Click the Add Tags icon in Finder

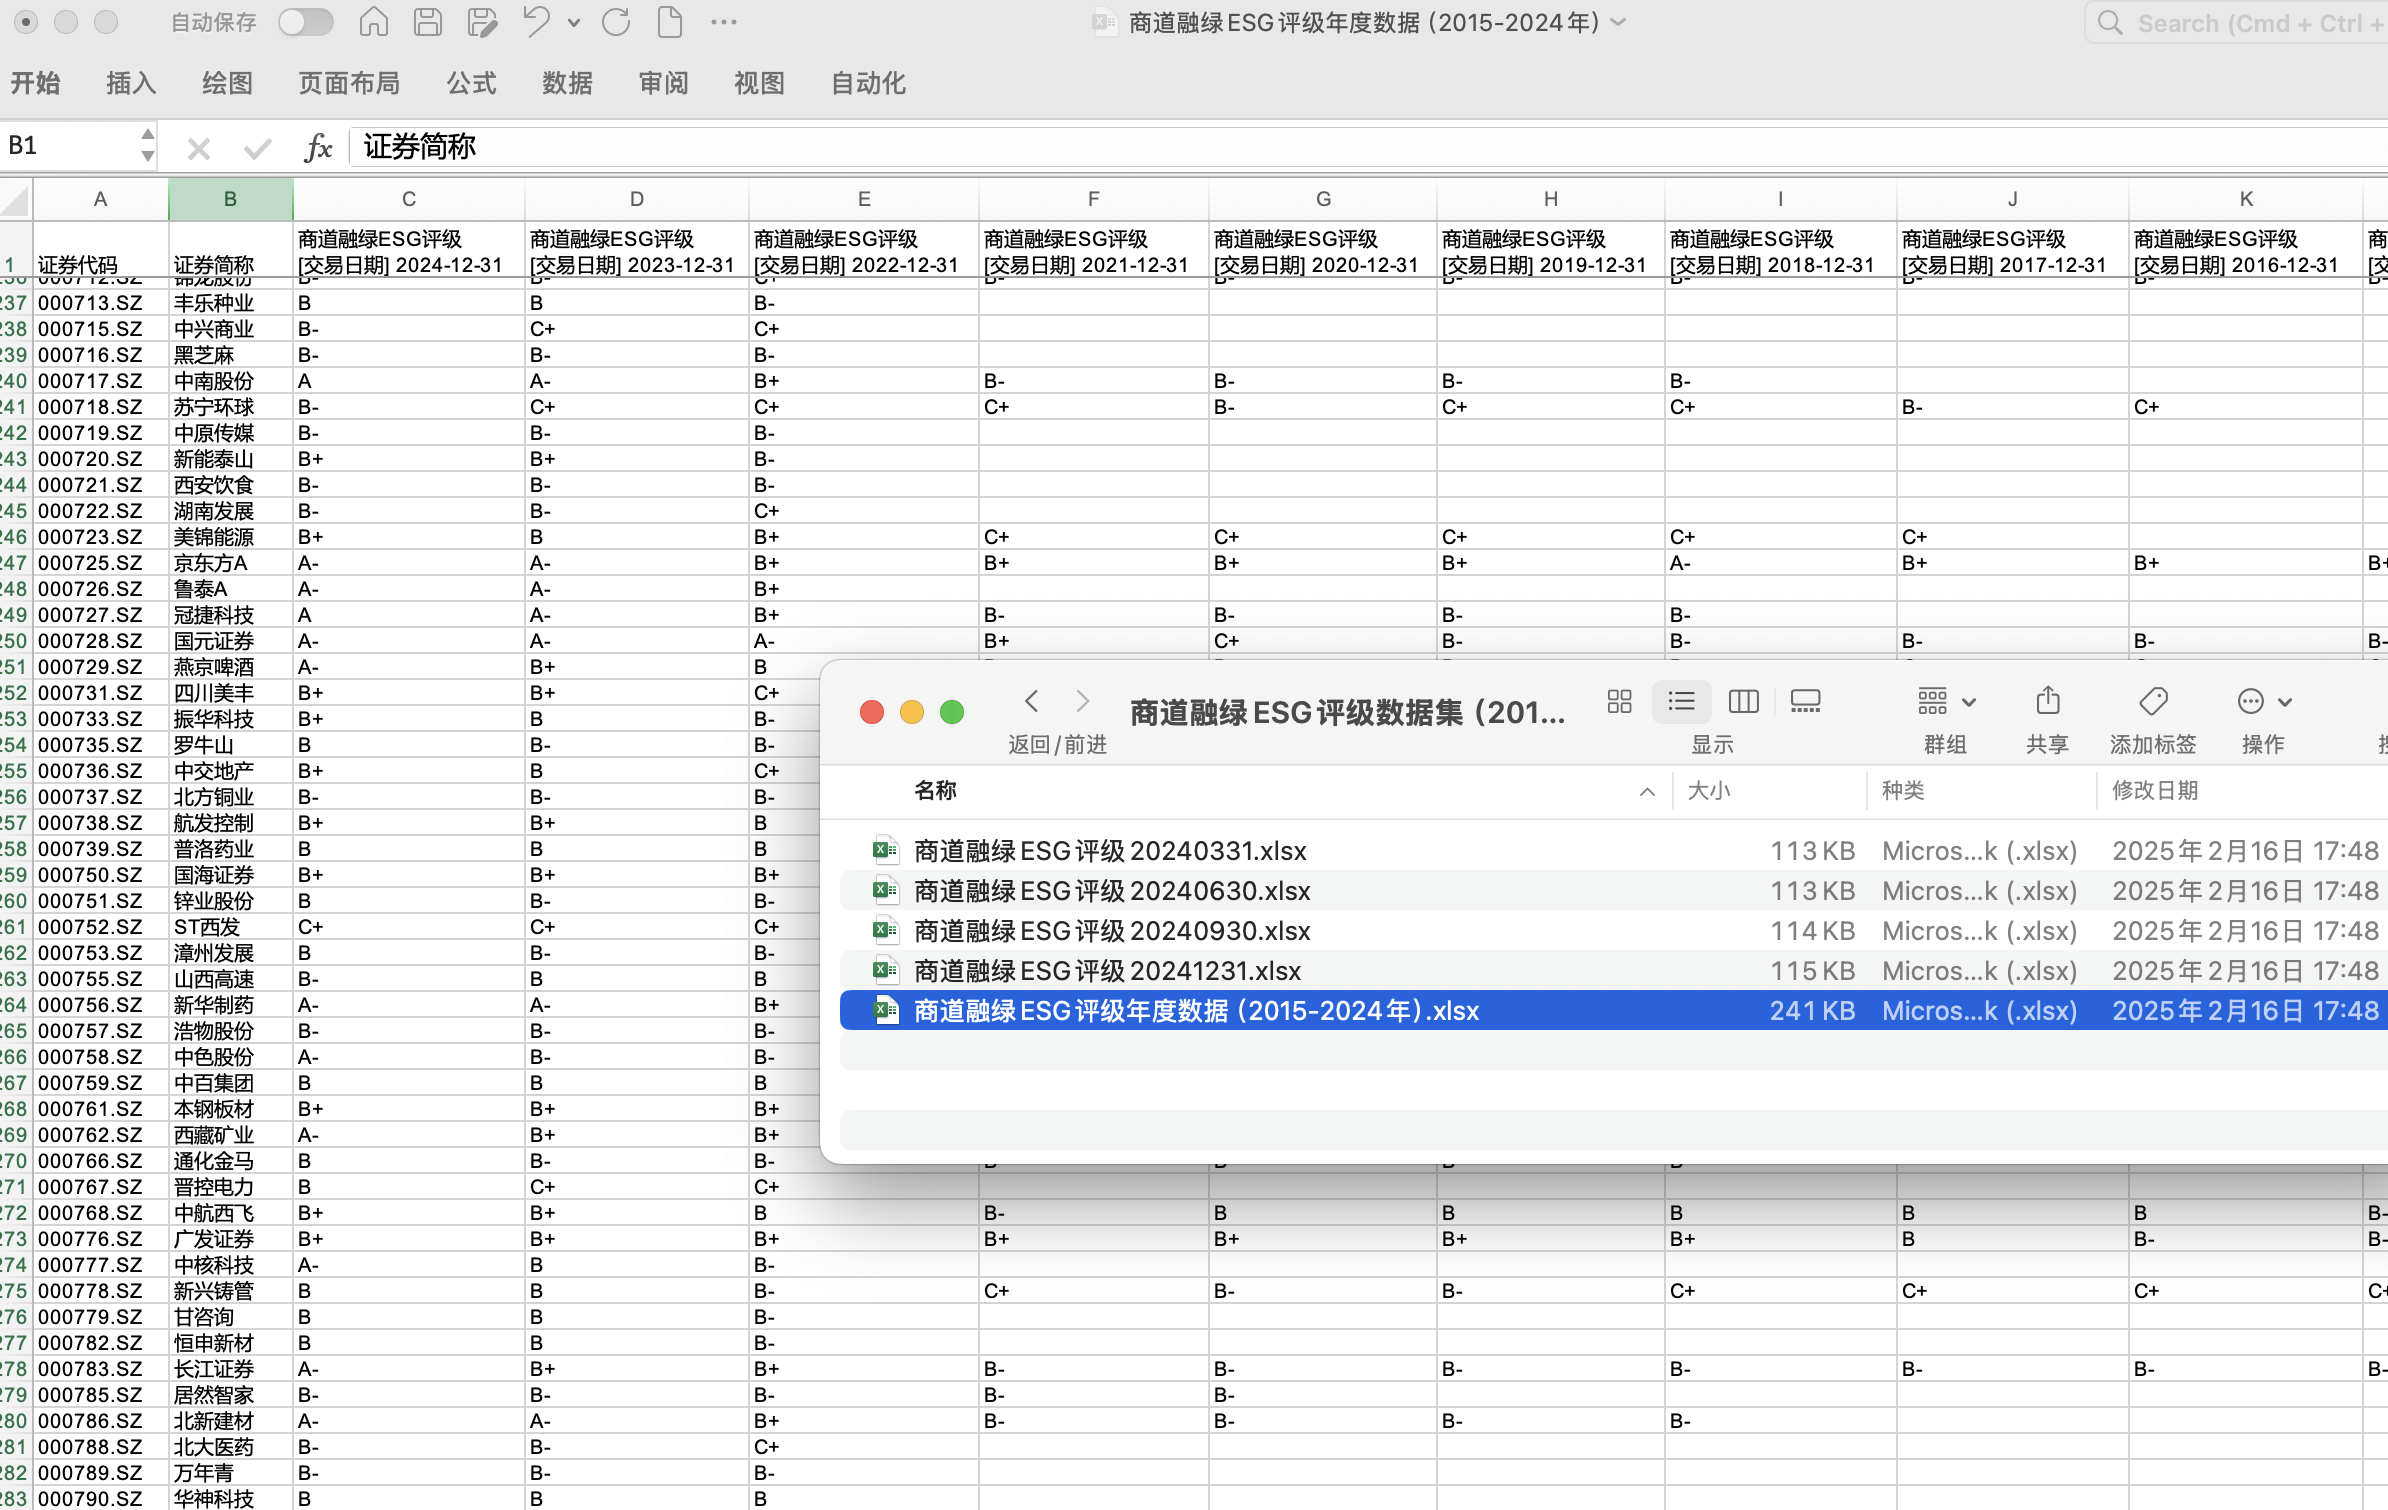point(2152,701)
